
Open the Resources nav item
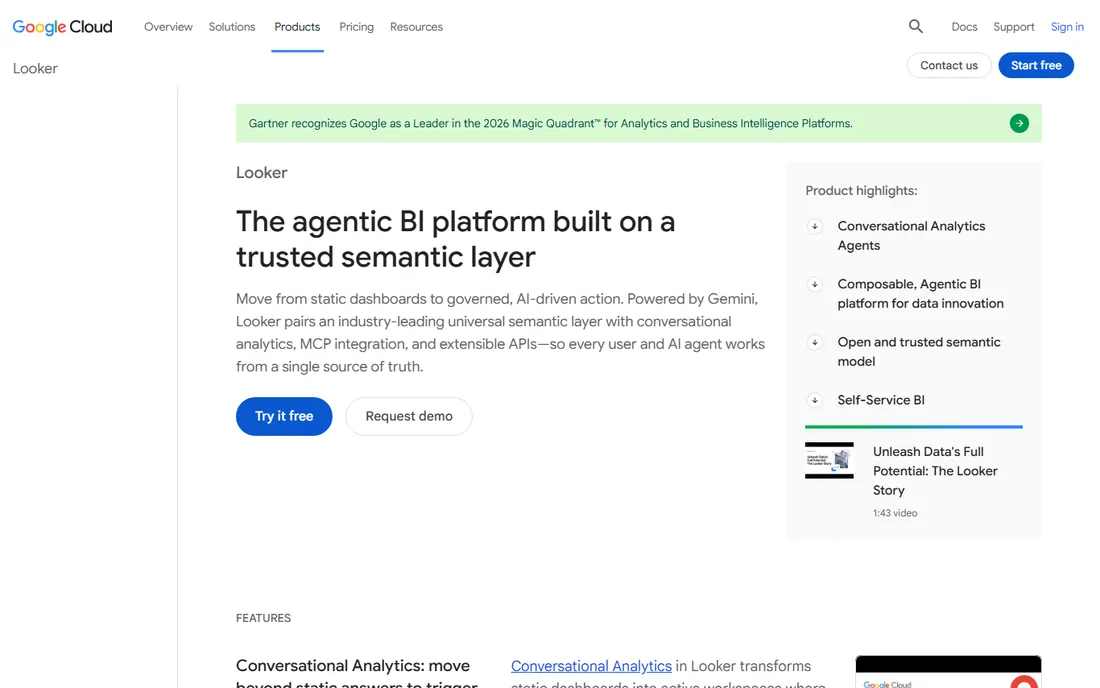point(416,27)
